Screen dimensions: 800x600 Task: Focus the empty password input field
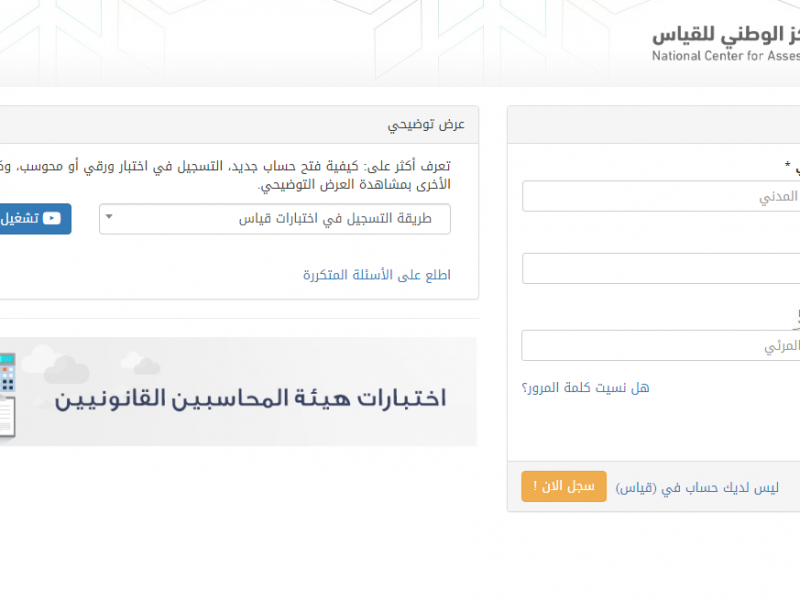(661, 268)
